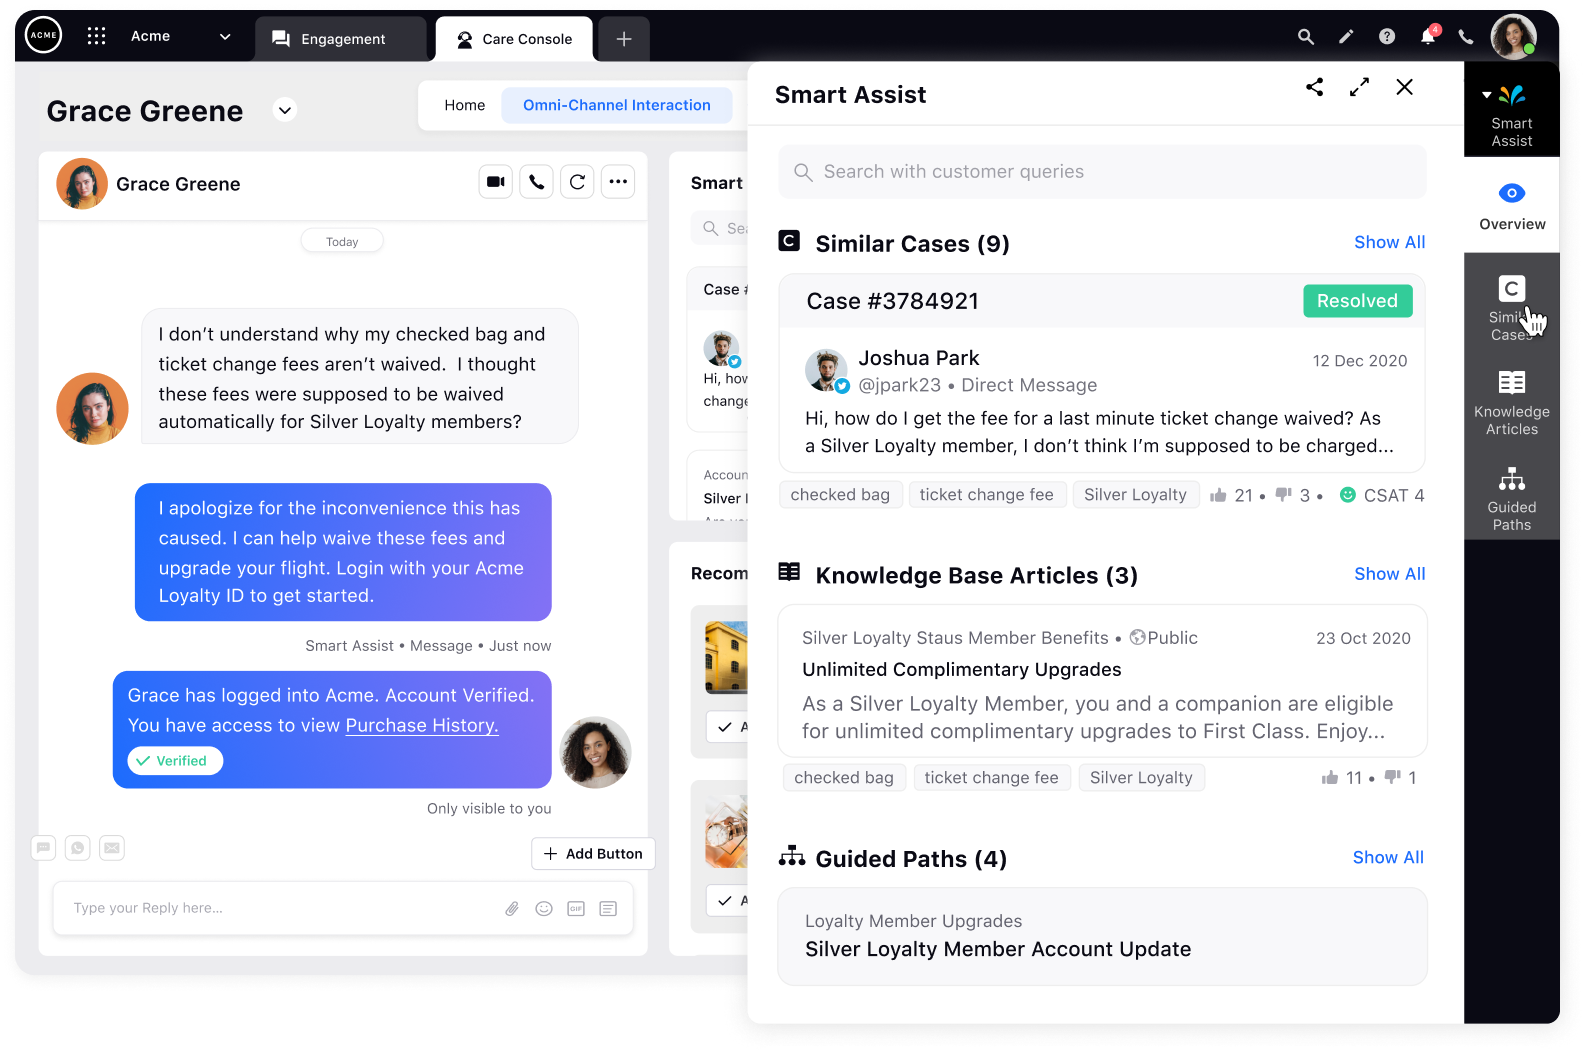Open the emoji picker in reply box
Viewport: 1586px width, 1052px height.
544,909
